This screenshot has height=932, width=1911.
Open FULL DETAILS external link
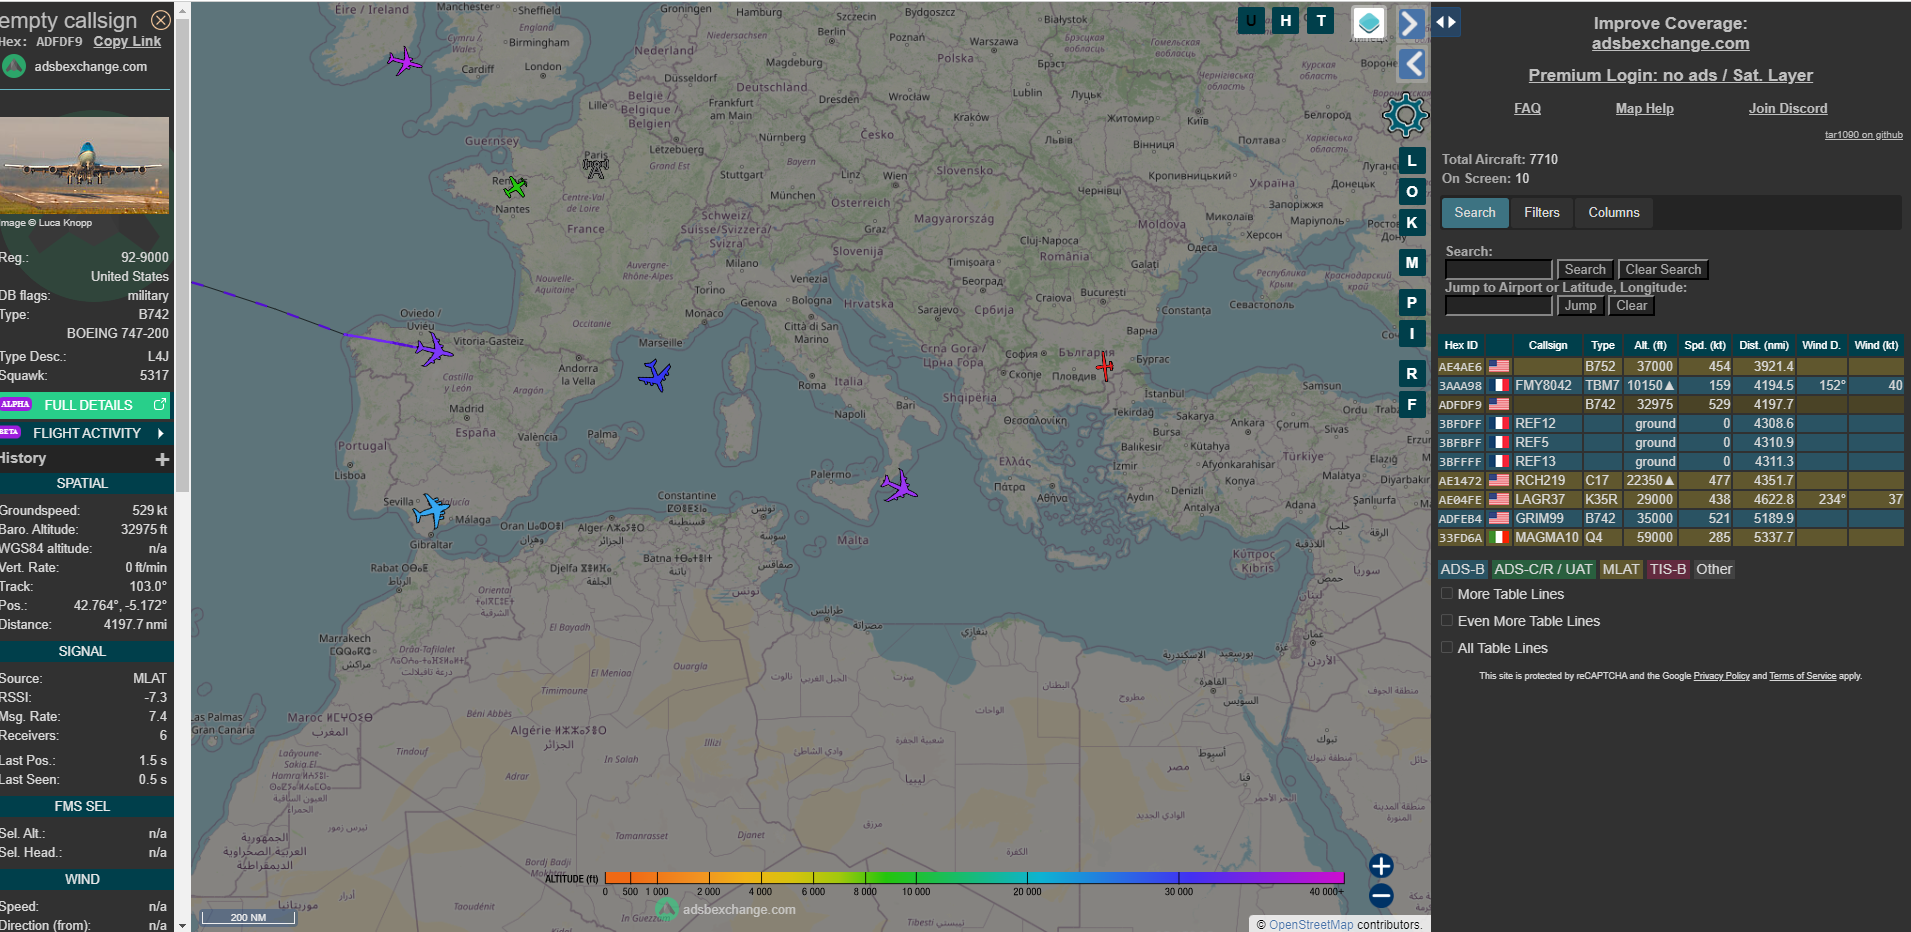coord(87,405)
